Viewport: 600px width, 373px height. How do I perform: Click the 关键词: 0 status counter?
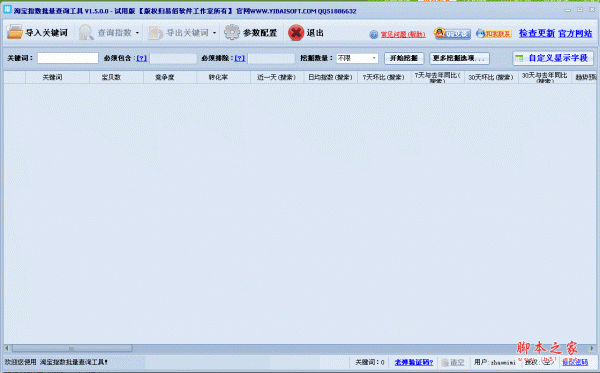[370, 362]
